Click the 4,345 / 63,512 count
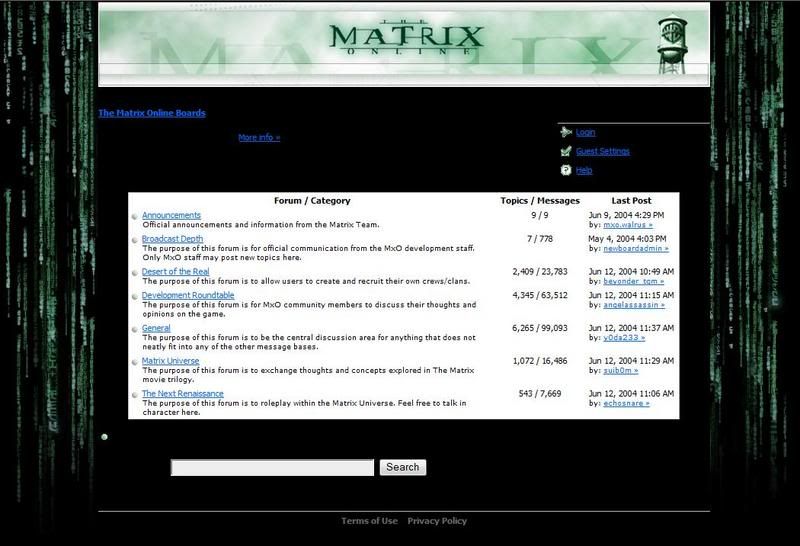This screenshot has width=800, height=546. click(x=540, y=295)
